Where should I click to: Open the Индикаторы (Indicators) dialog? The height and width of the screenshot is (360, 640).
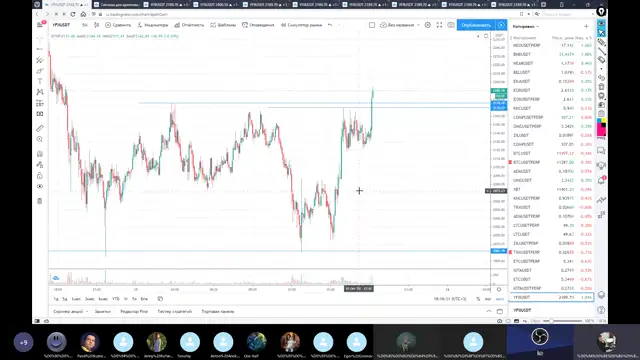[x=153, y=25]
